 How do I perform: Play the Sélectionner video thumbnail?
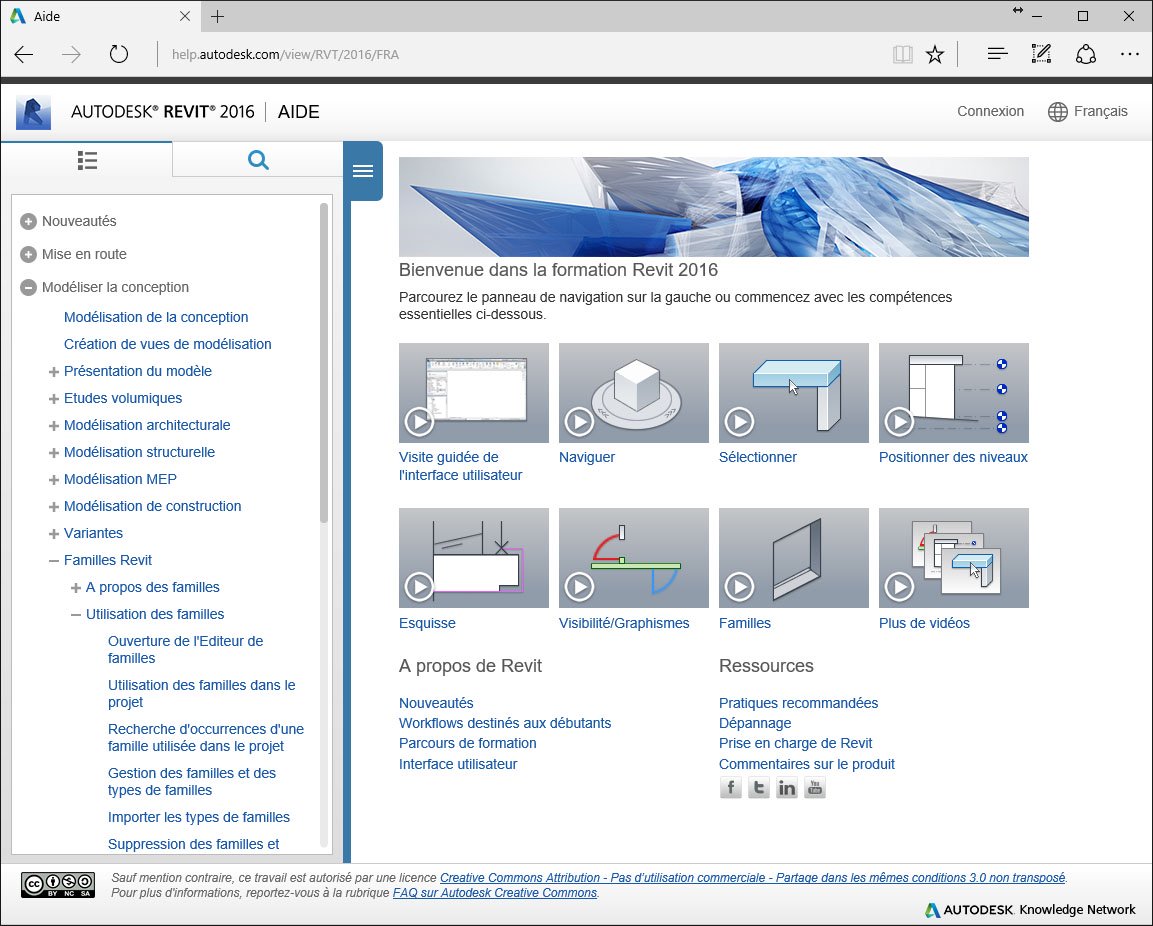[793, 393]
